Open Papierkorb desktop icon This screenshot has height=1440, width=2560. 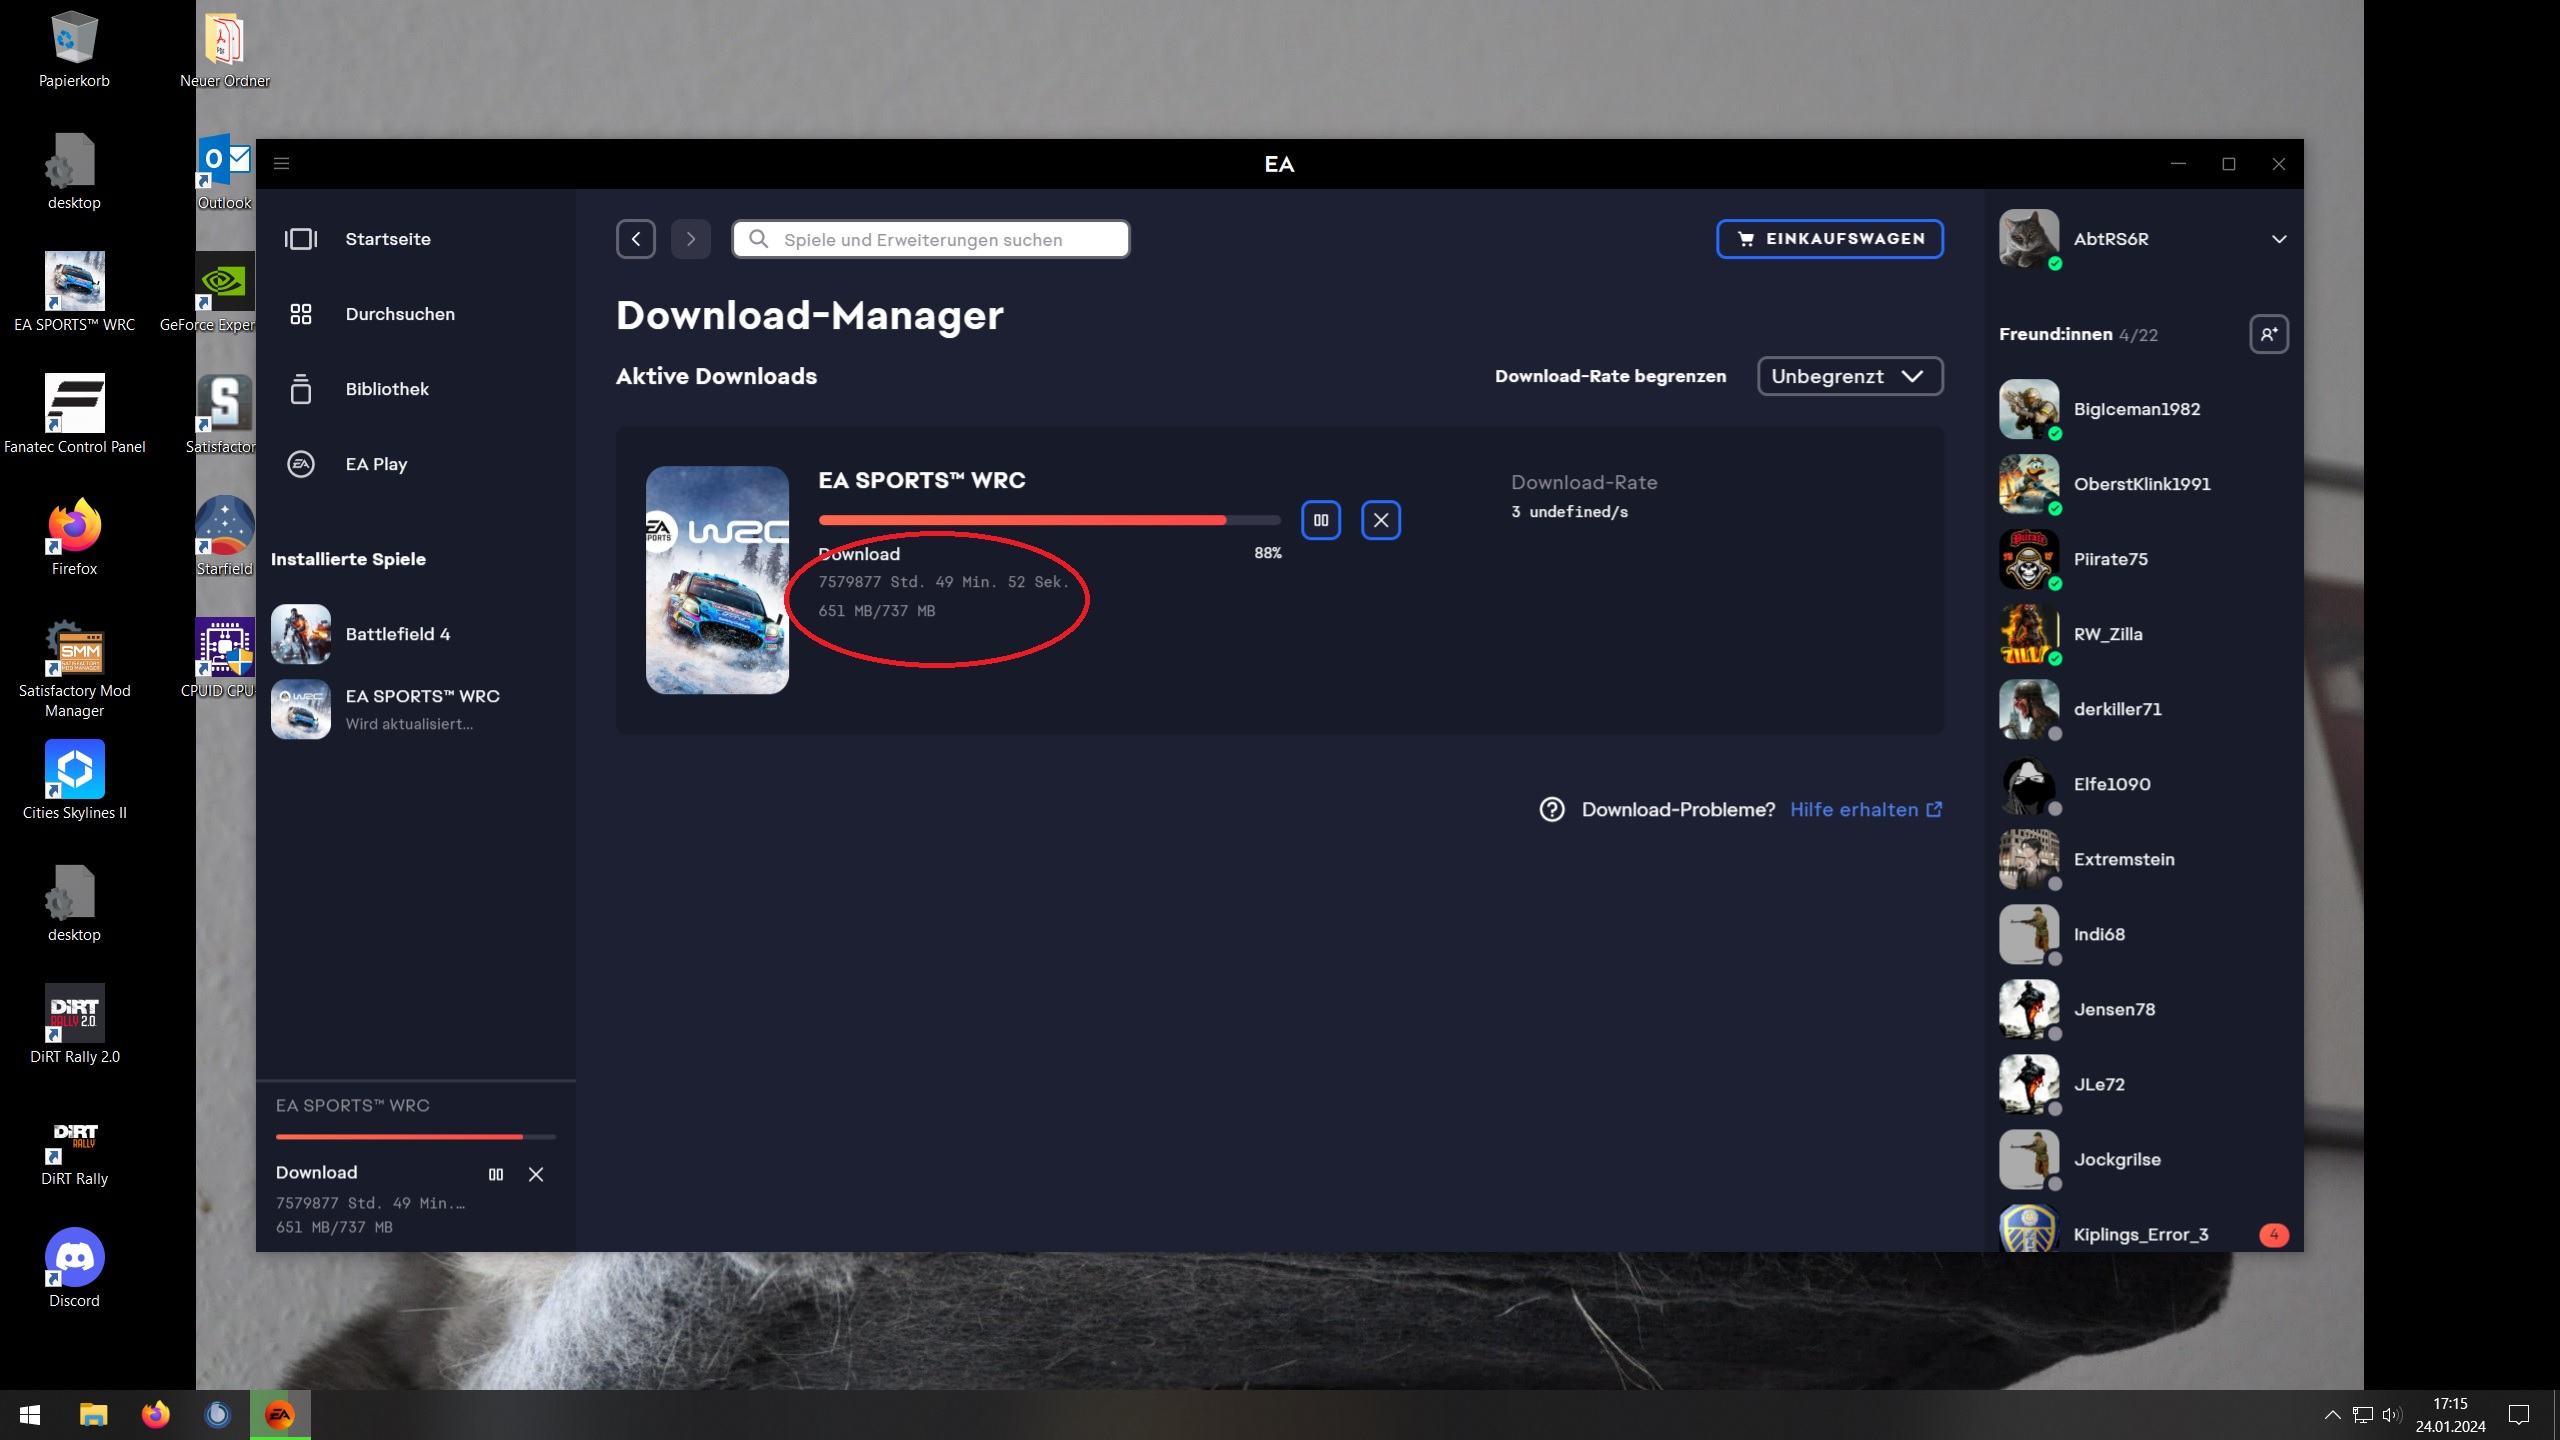(x=74, y=50)
